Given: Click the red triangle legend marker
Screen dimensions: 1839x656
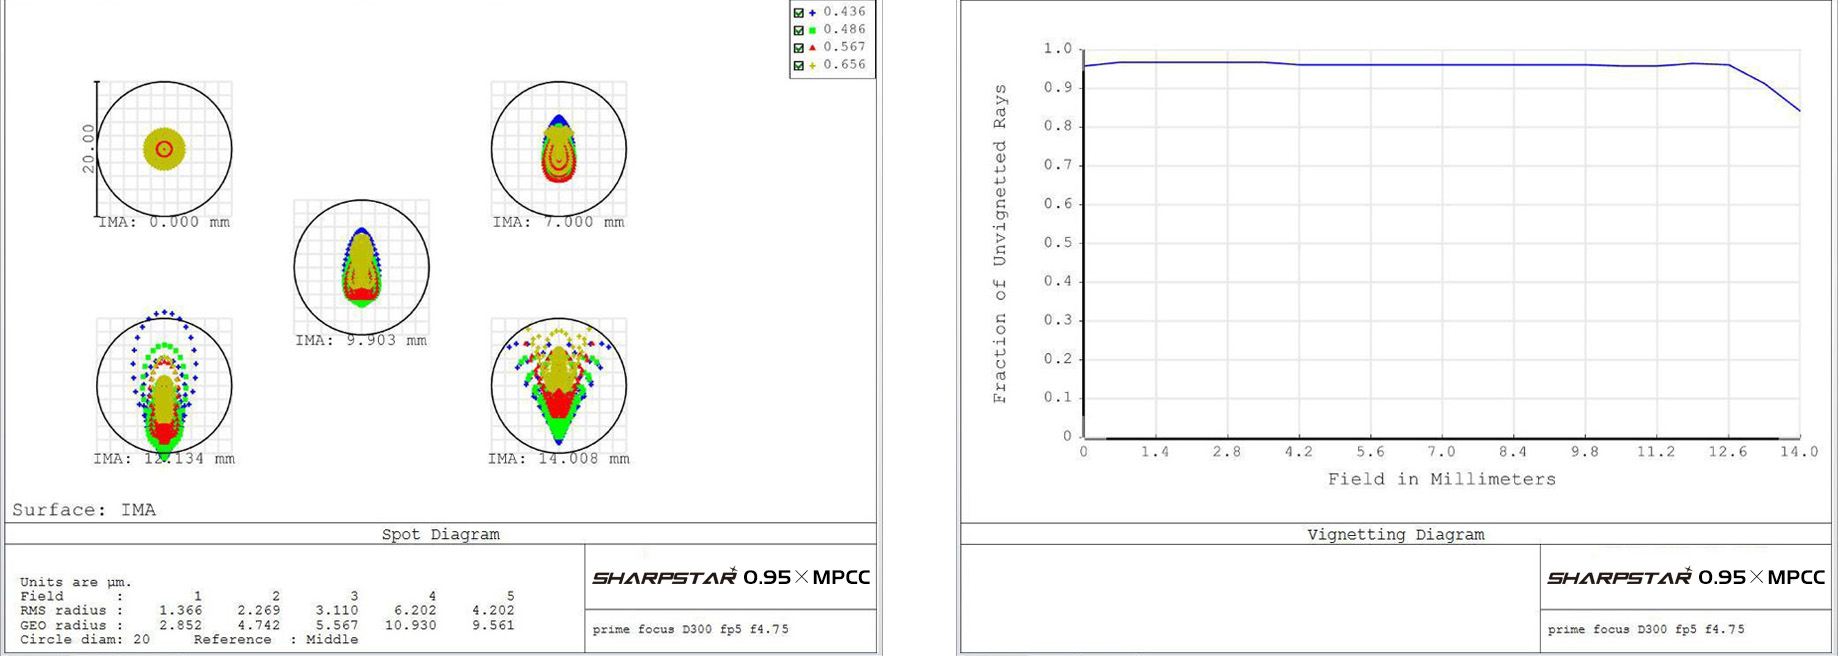Looking at the screenshot, I should [812, 47].
